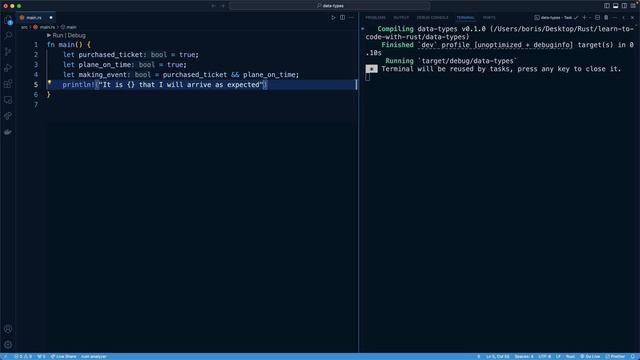Switch to the Debug Console tab
640x360 pixels.
(432, 18)
